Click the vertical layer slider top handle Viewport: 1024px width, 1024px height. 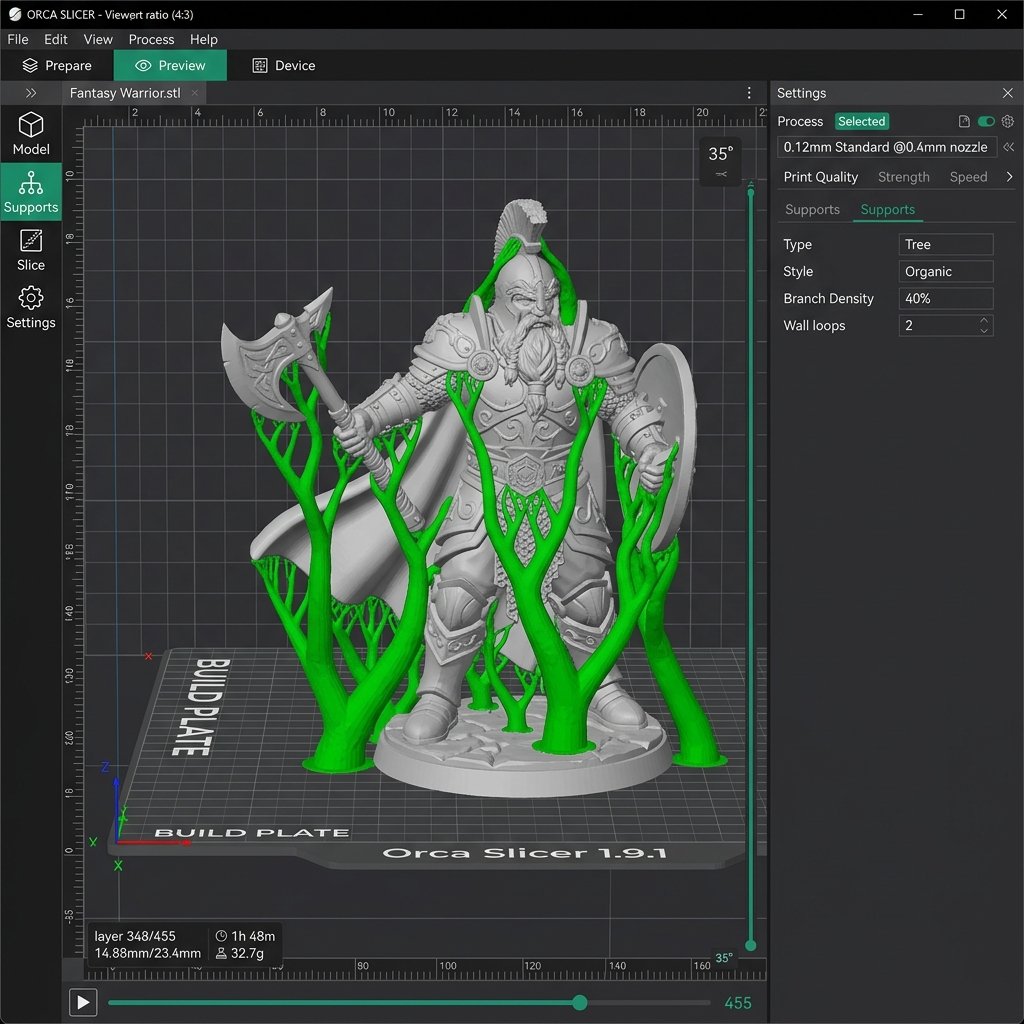[x=750, y=191]
